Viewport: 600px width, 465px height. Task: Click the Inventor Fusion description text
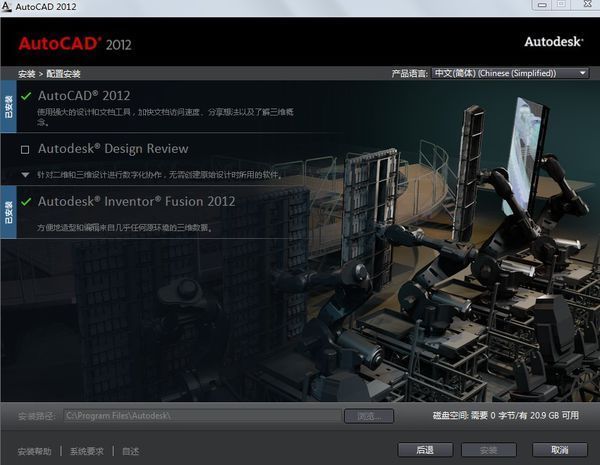(x=125, y=228)
